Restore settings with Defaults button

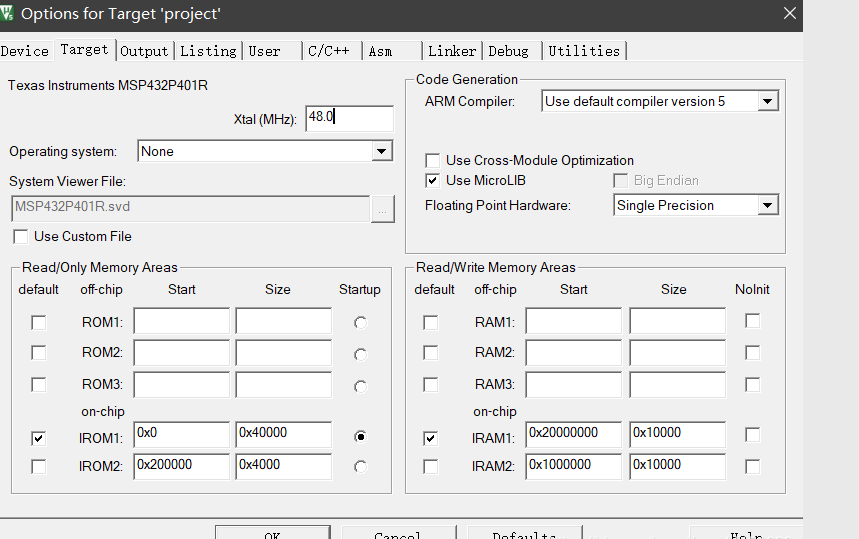tap(524, 532)
